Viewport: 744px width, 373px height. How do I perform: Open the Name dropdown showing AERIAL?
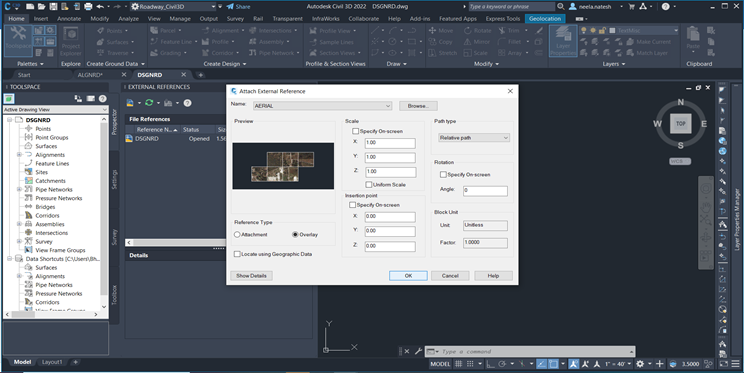pyautogui.click(x=322, y=106)
